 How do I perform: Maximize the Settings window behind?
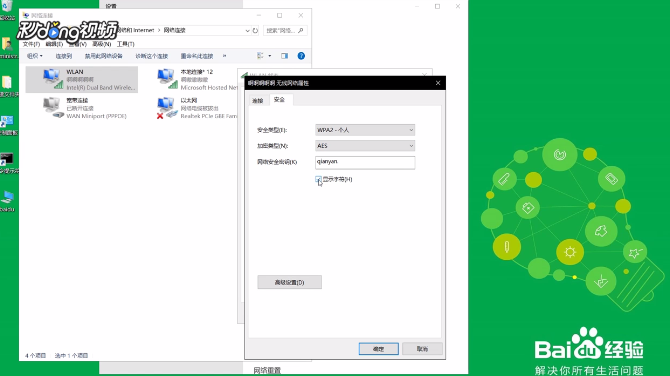438,6
